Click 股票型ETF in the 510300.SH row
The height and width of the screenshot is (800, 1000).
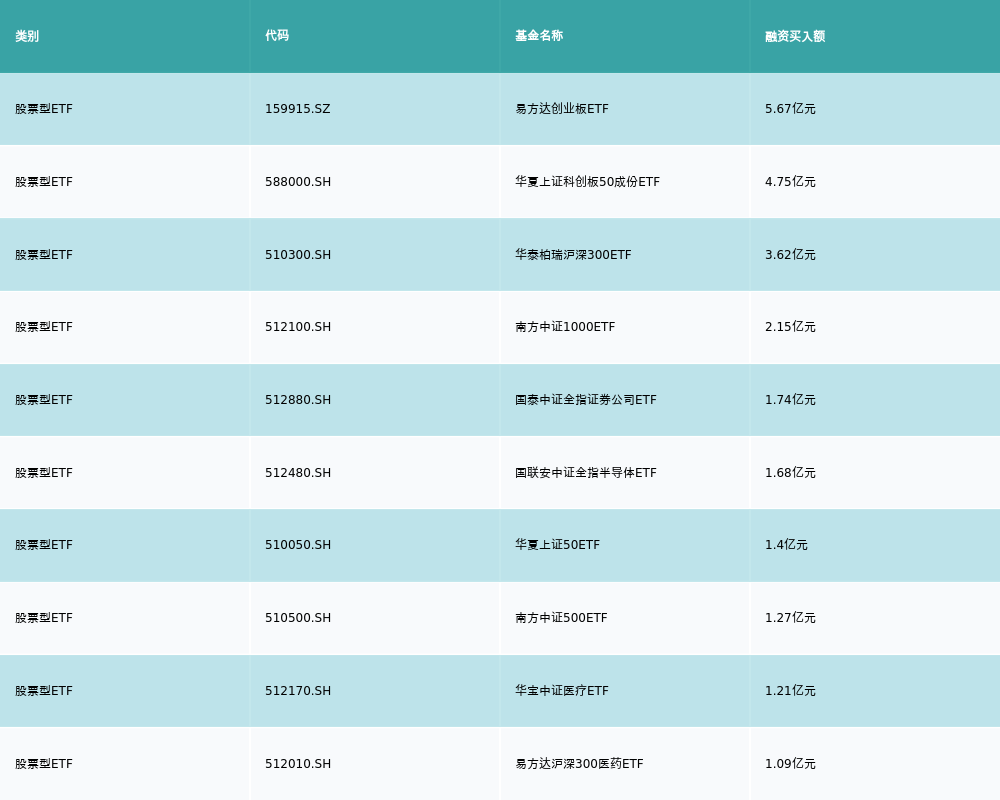coord(44,255)
